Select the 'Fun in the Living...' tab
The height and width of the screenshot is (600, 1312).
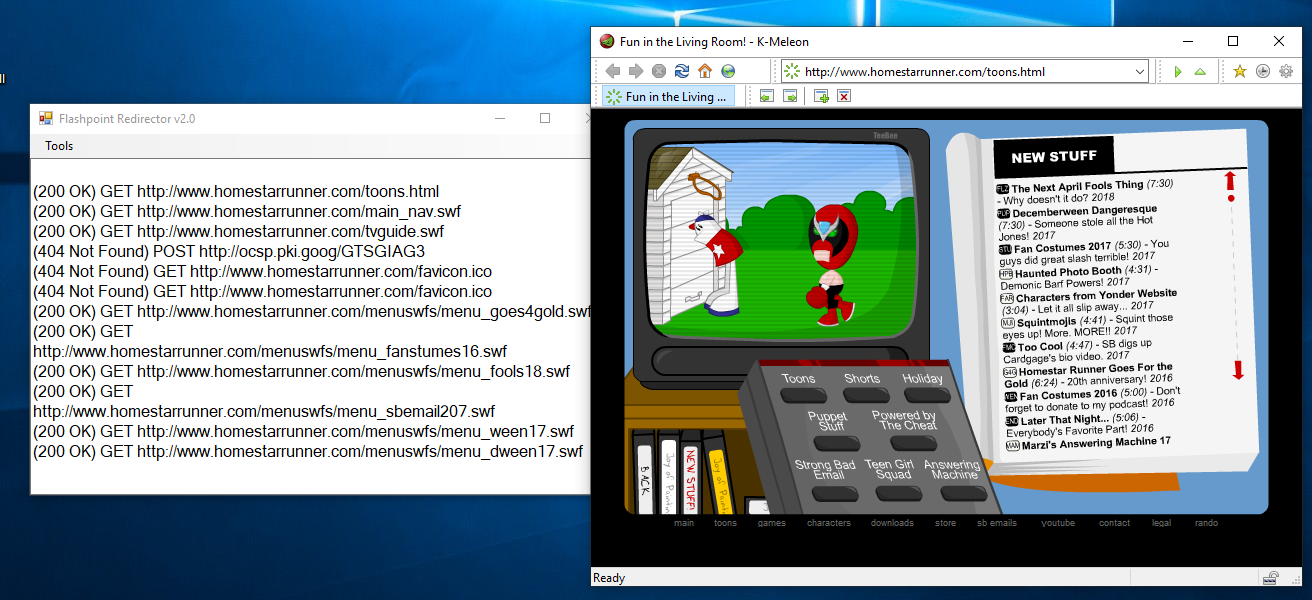(x=668, y=97)
